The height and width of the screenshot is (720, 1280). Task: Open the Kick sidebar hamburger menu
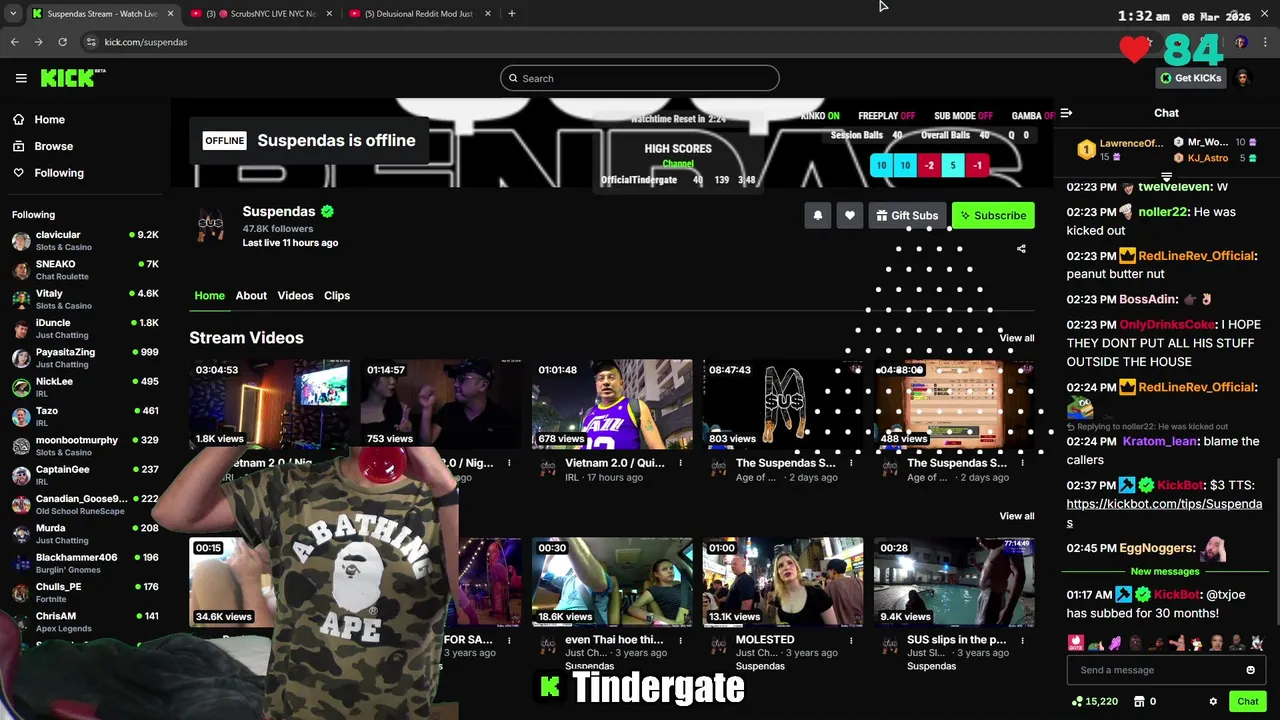pyautogui.click(x=21, y=78)
